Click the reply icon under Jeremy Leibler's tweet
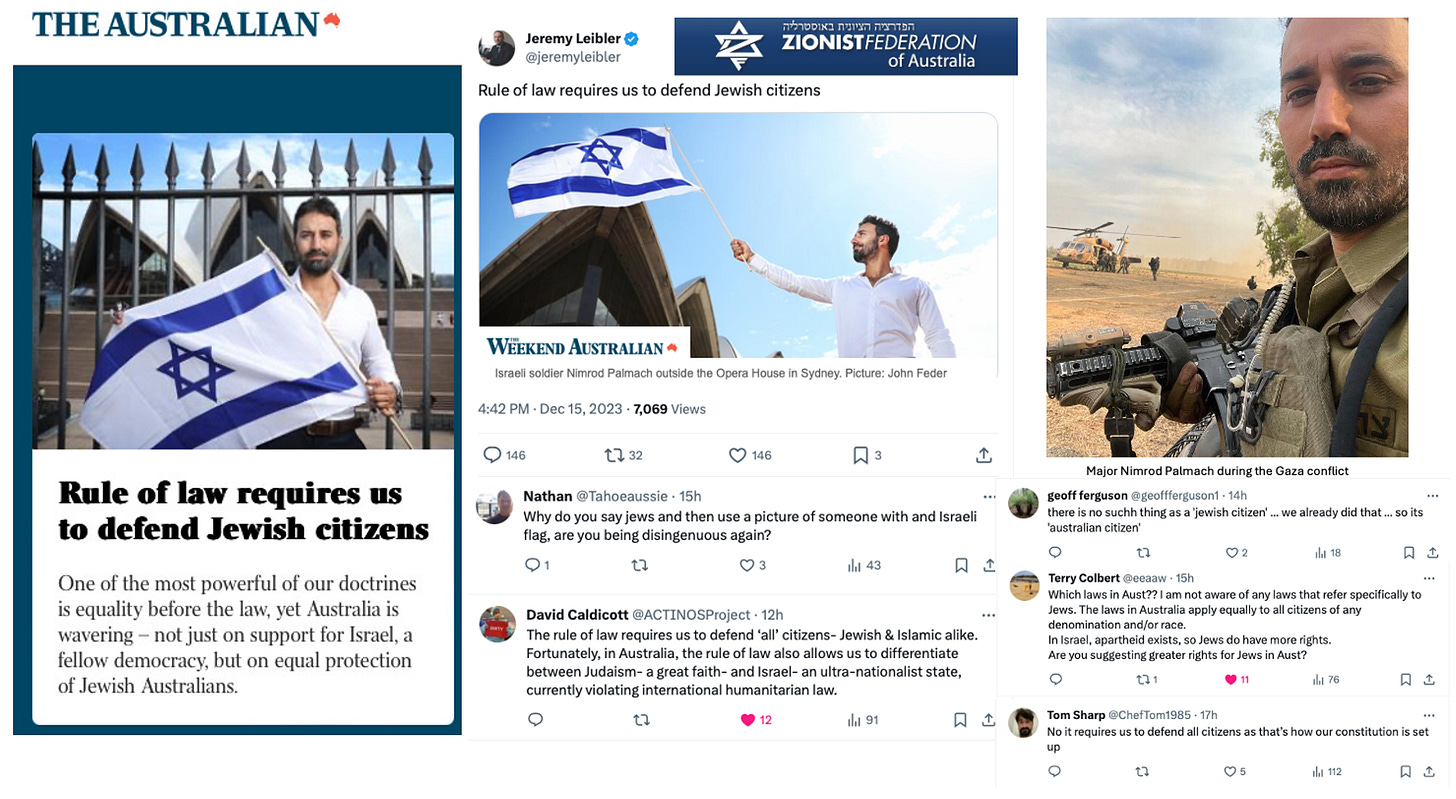 click(x=491, y=455)
